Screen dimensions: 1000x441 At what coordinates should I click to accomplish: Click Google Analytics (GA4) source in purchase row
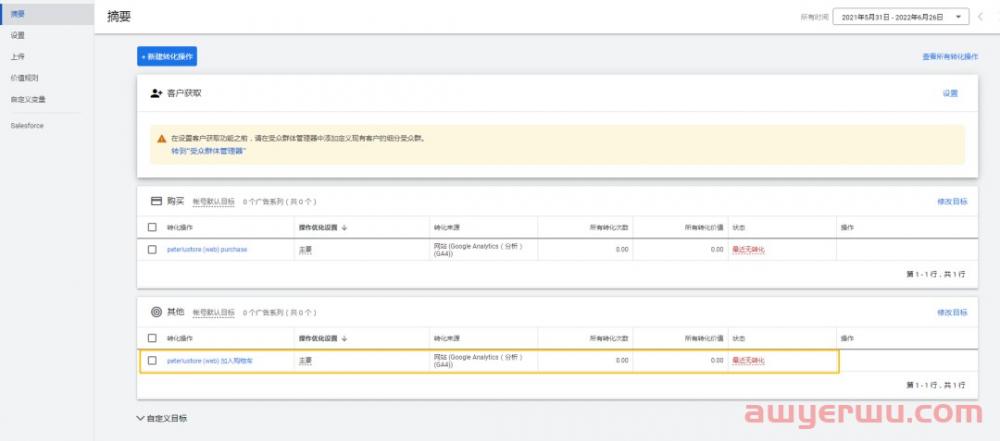click(x=478, y=250)
